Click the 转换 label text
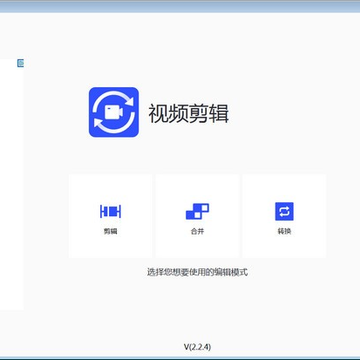Screen dimensions: 360x360 (x=284, y=231)
